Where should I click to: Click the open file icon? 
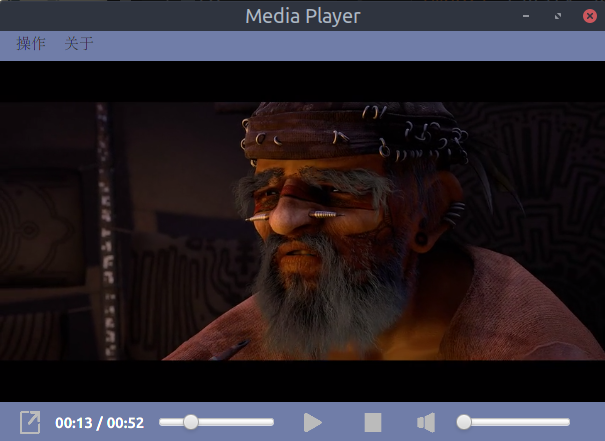tap(30, 422)
